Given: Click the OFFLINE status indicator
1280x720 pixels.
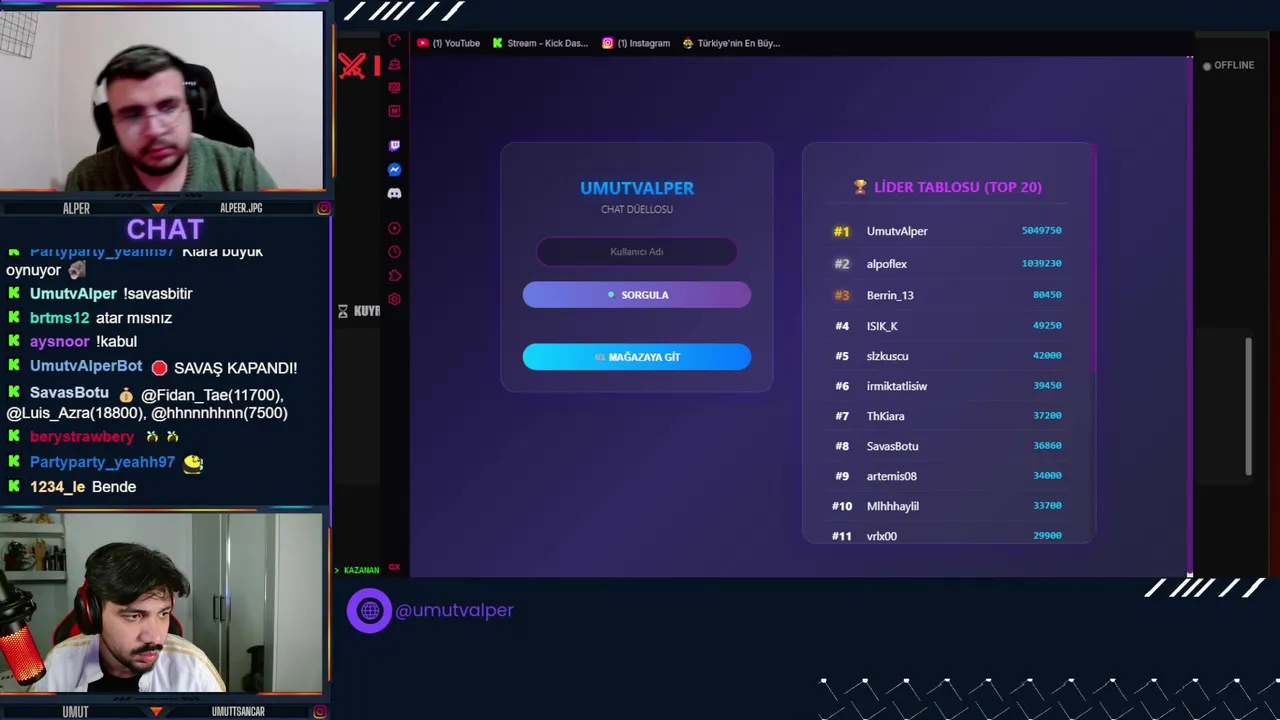Looking at the screenshot, I should coord(1228,65).
